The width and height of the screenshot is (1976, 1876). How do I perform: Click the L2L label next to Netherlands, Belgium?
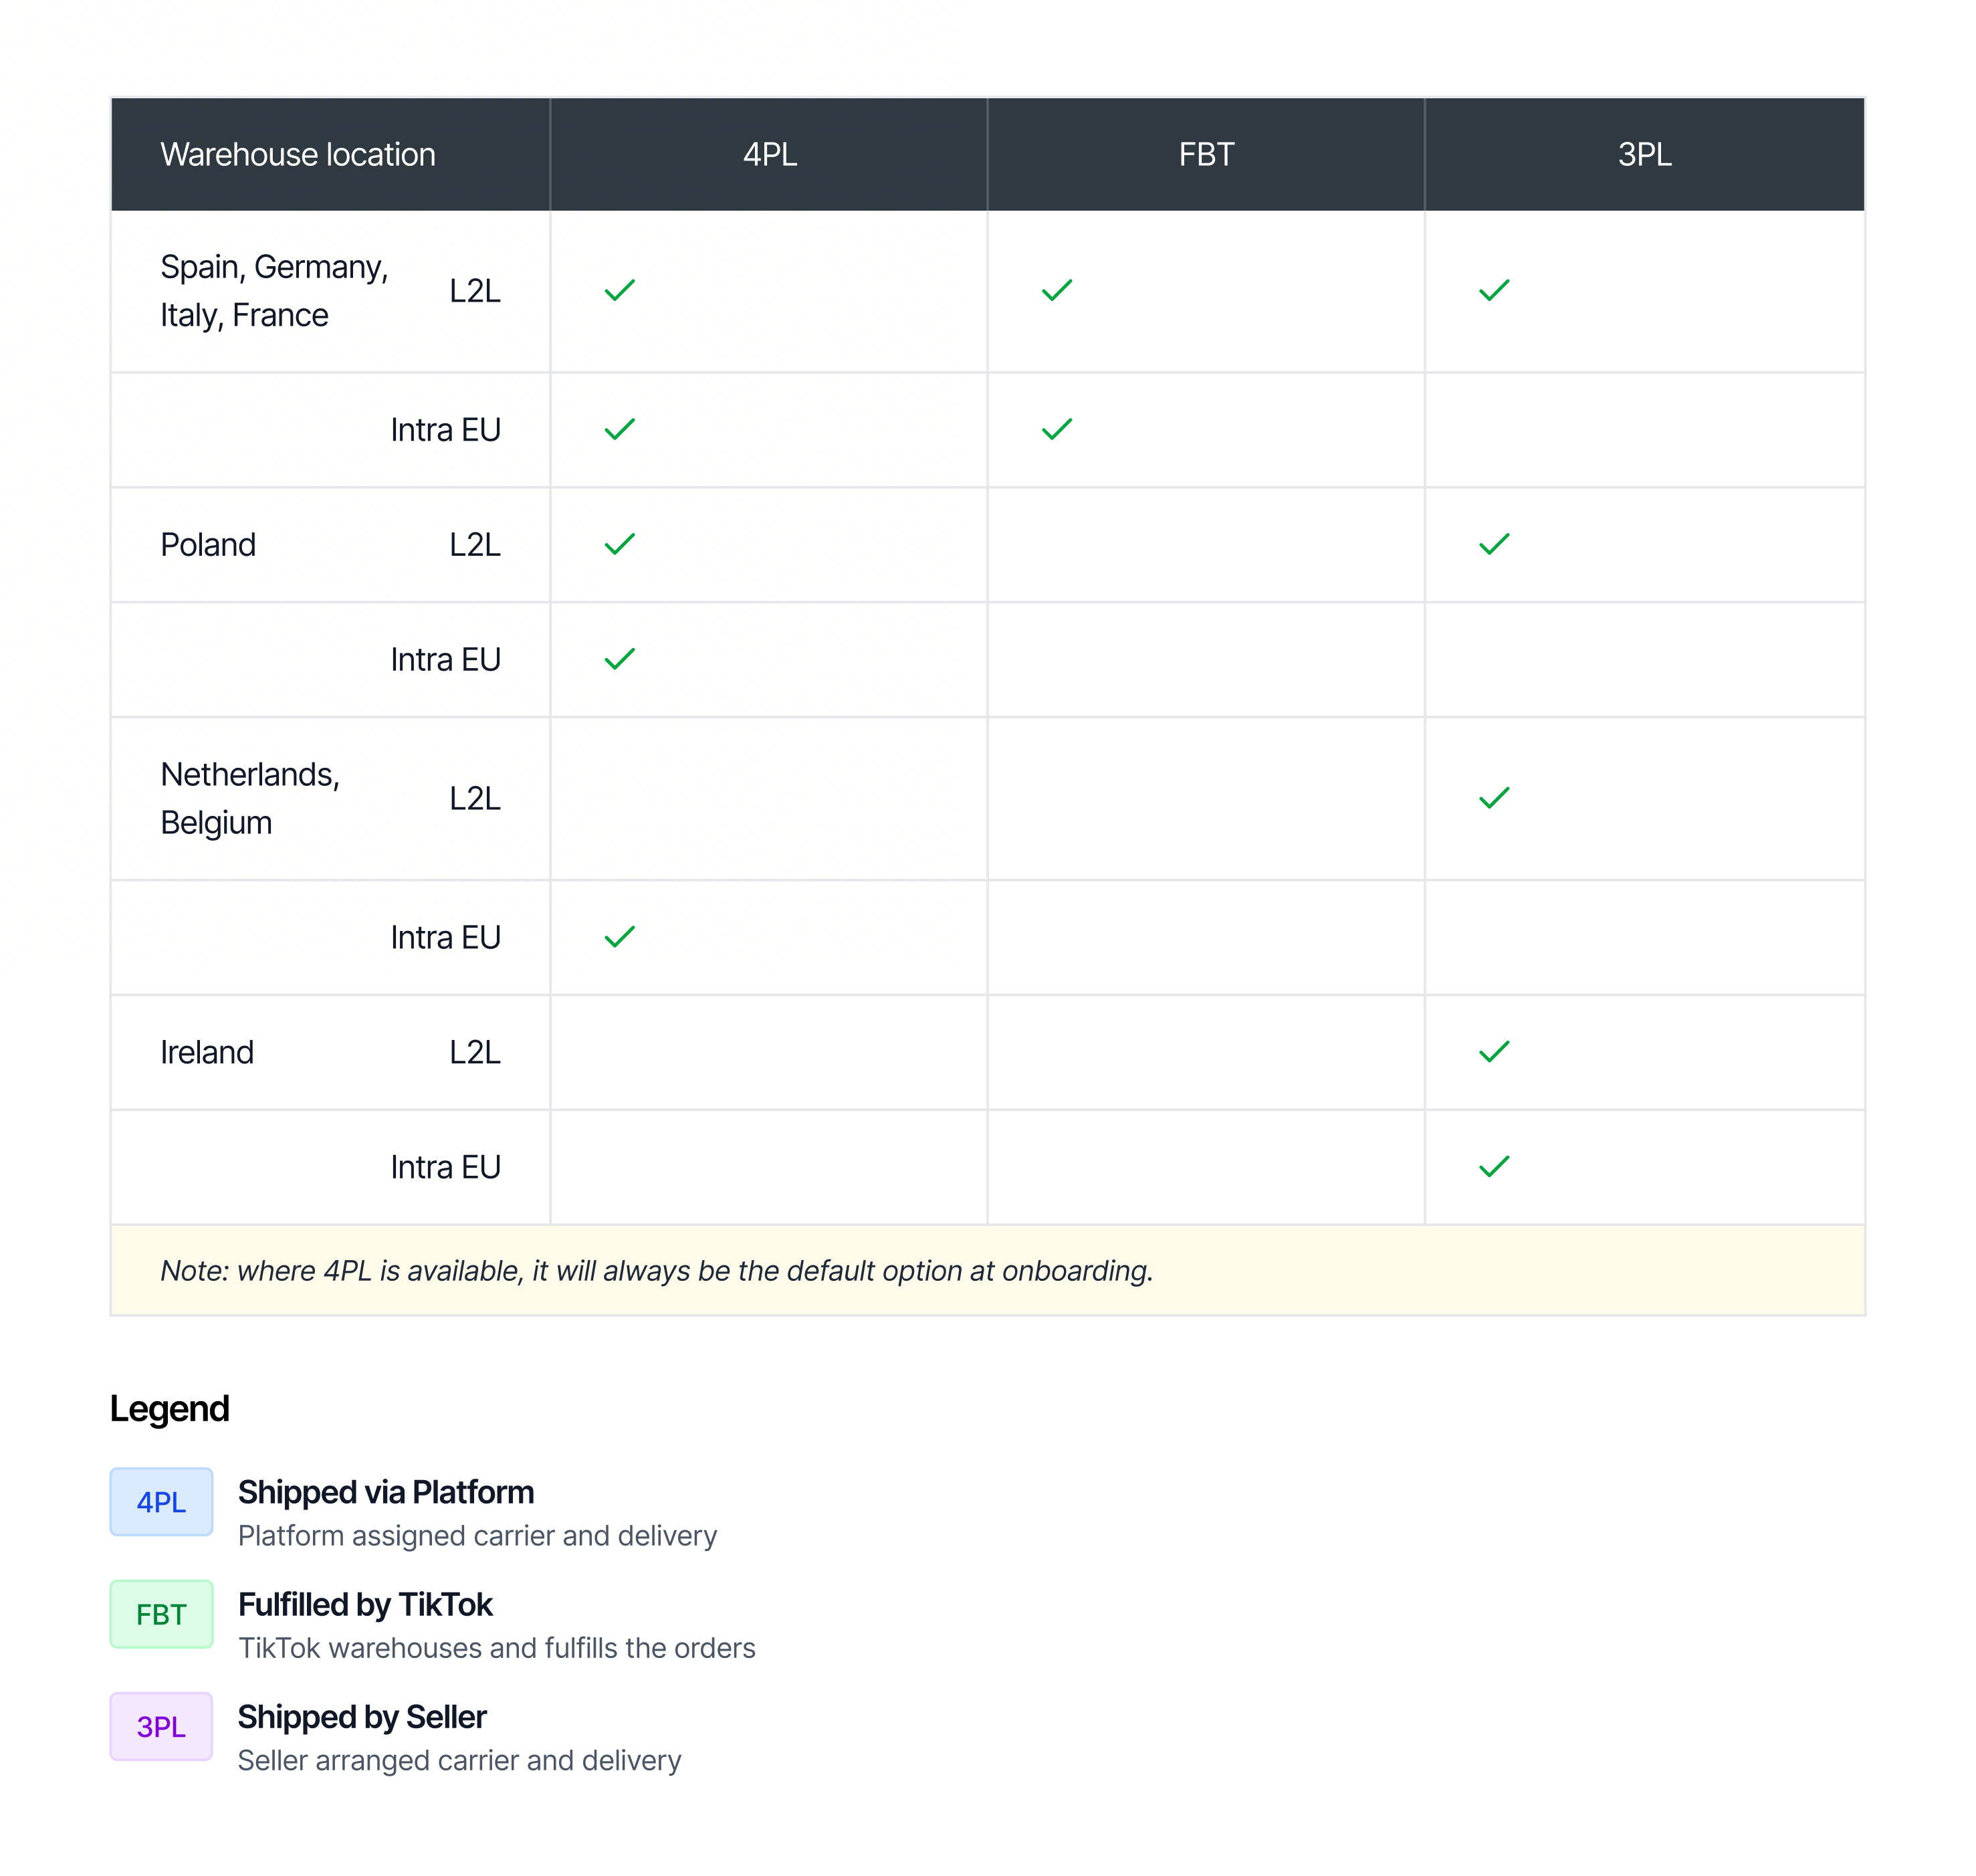point(475,798)
